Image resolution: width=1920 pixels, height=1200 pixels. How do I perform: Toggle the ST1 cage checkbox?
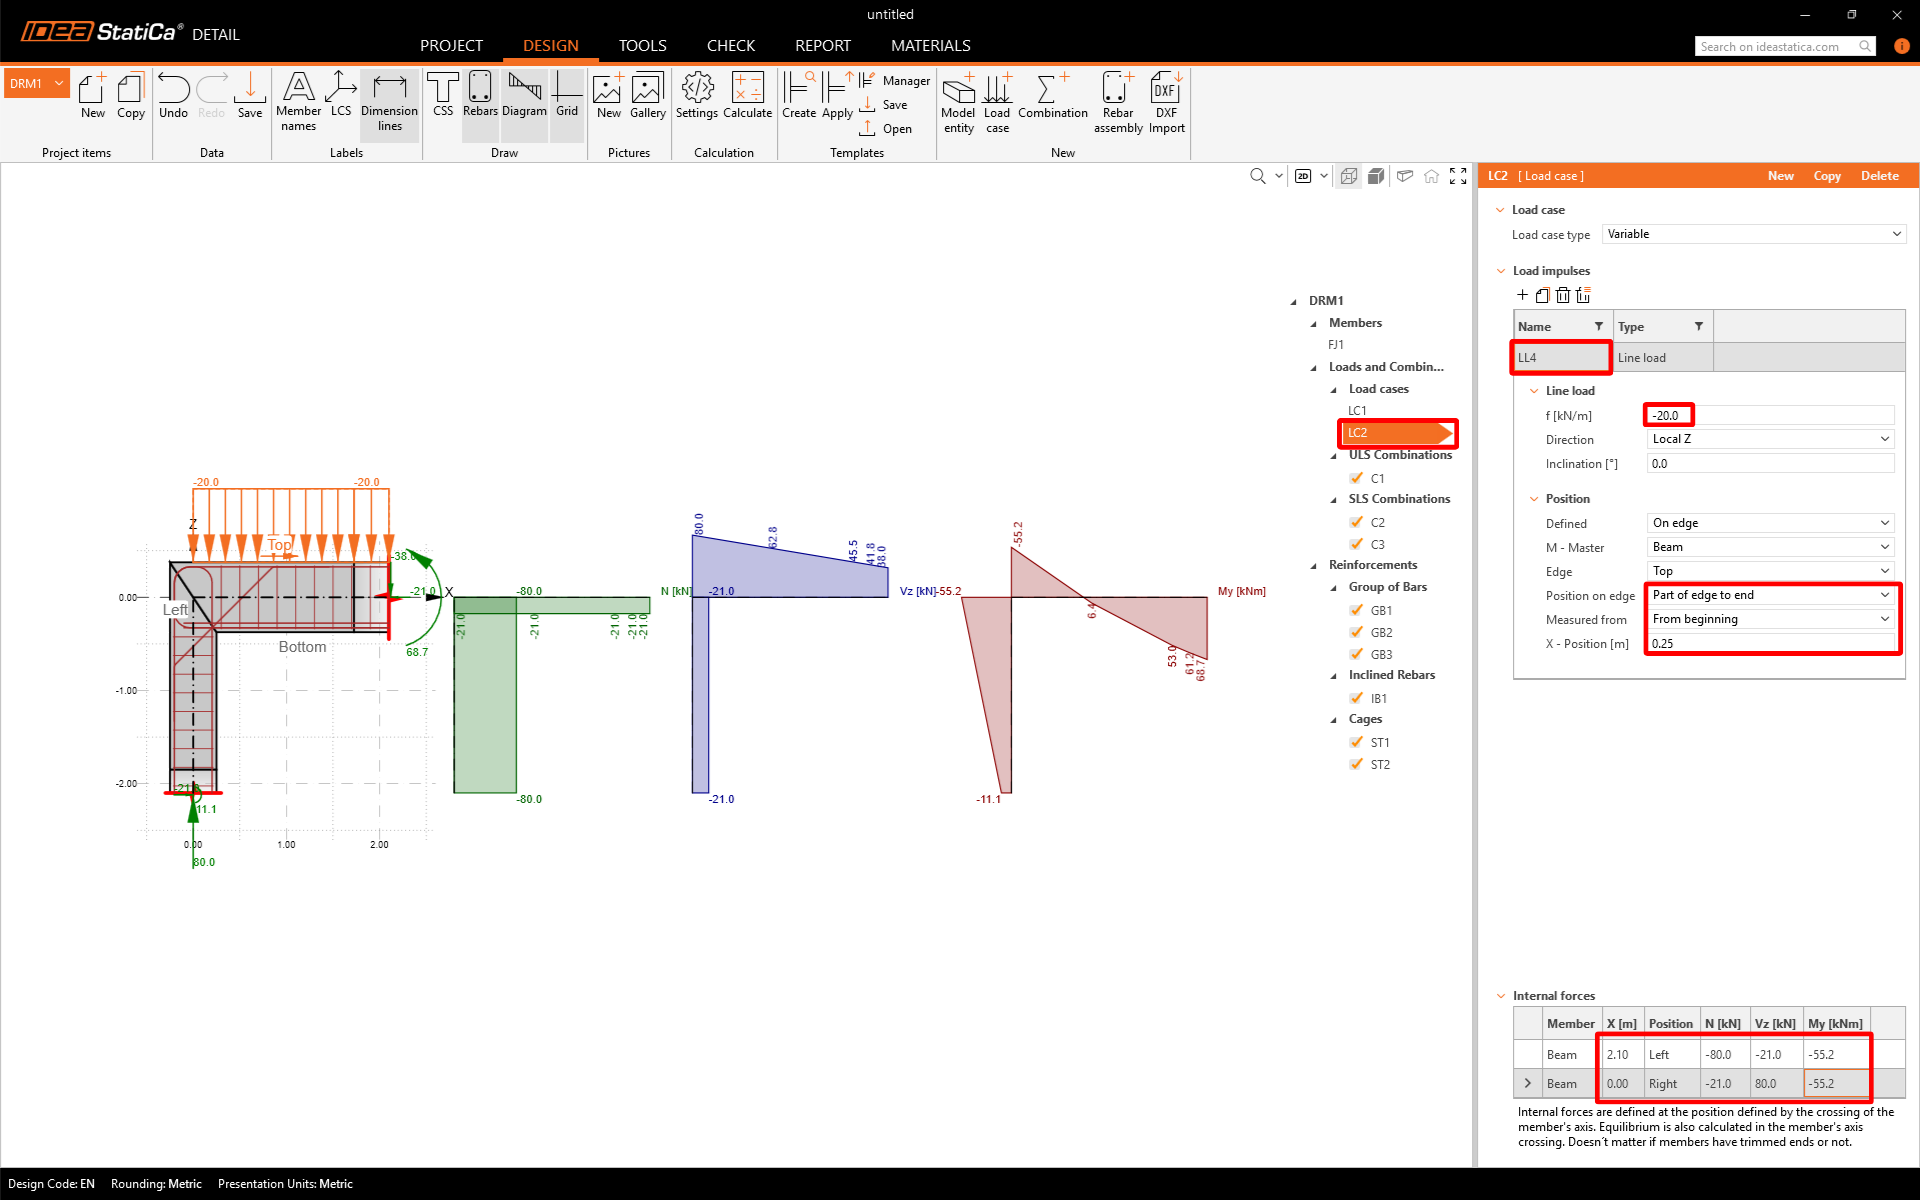tap(1357, 742)
